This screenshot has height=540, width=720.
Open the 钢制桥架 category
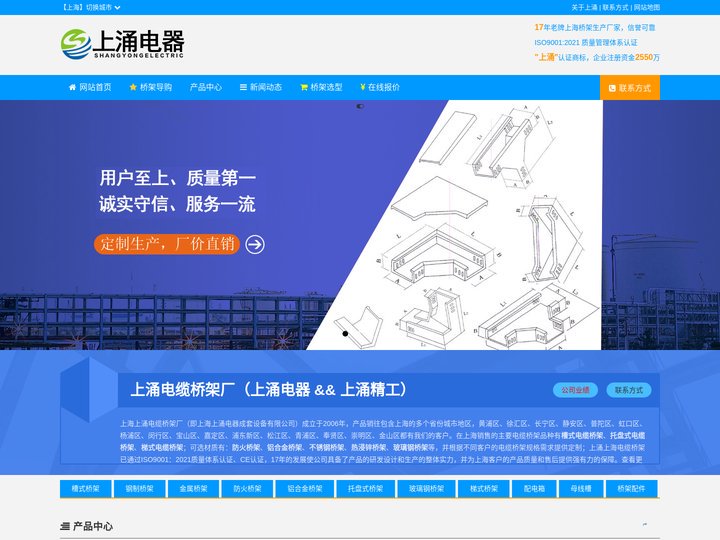point(140,489)
